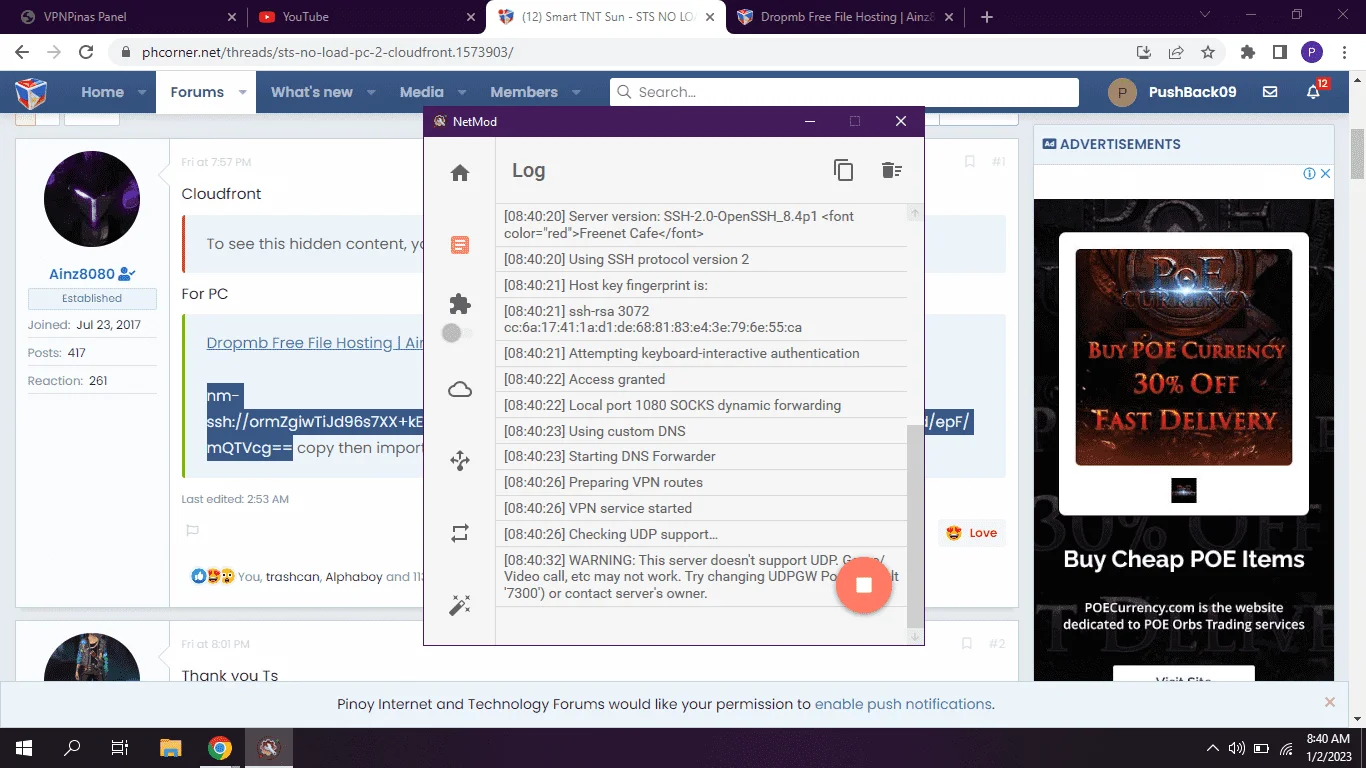
Task: Stop the VPN with the orange button
Action: [864, 585]
